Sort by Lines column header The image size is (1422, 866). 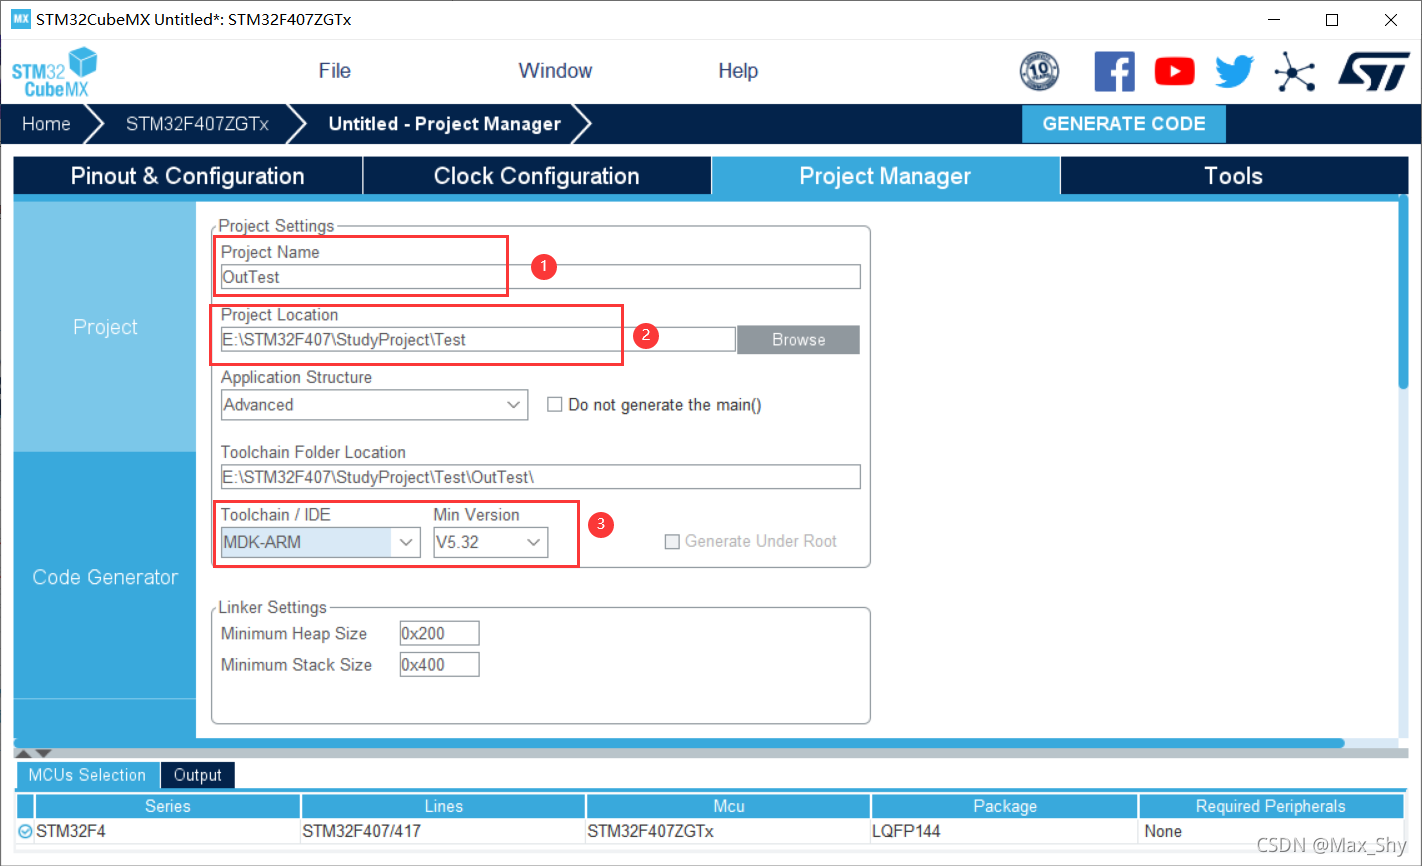coord(443,806)
